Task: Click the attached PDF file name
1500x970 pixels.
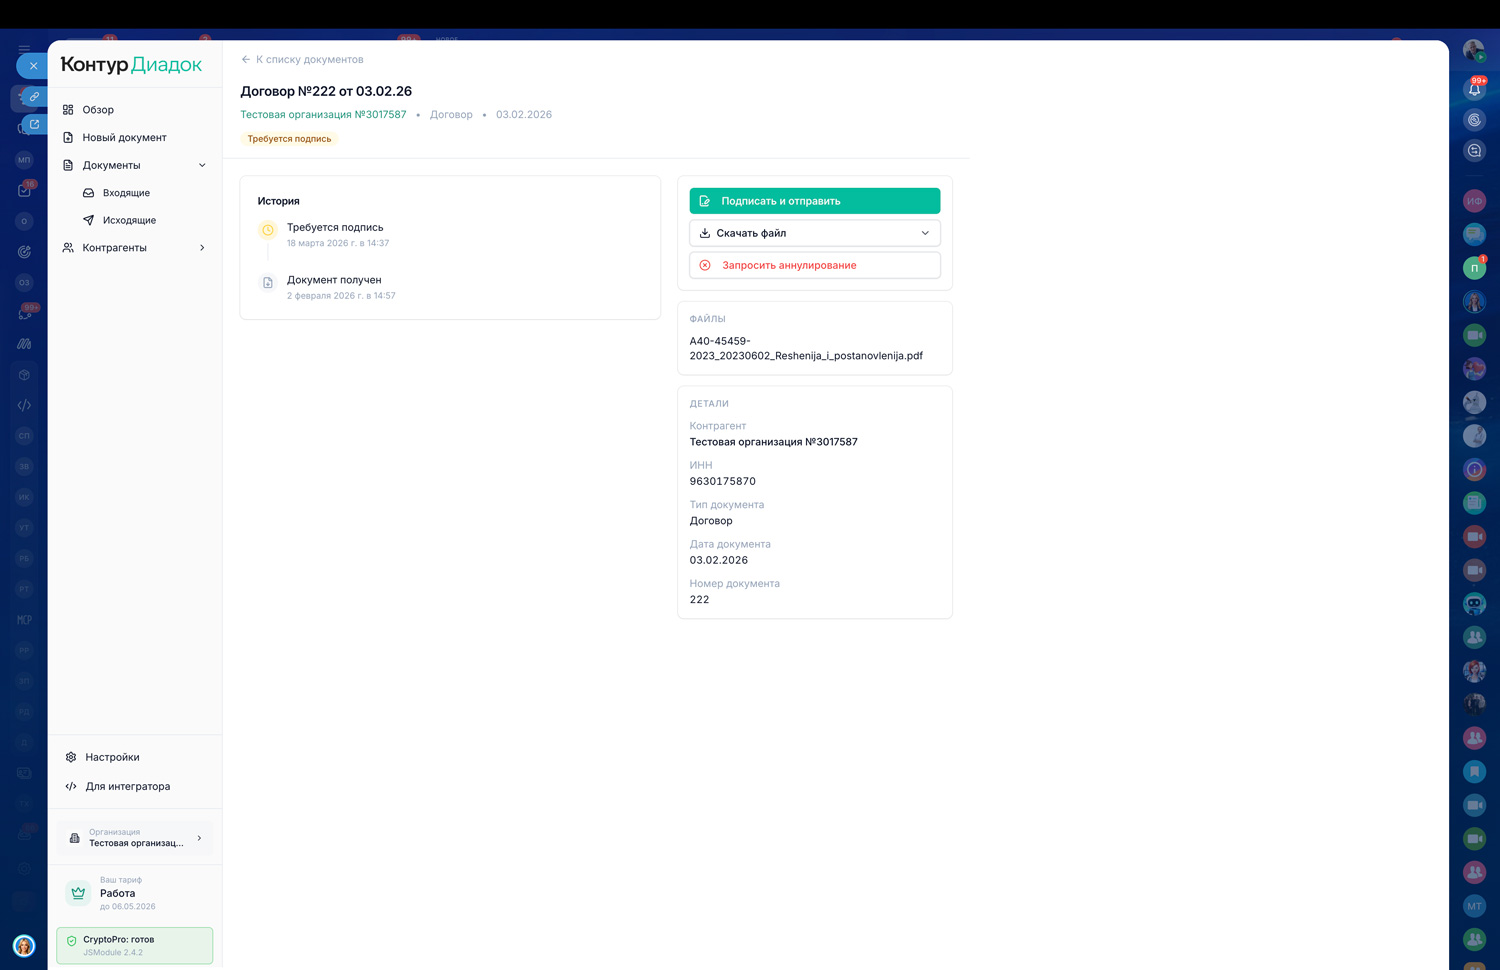Action: click(x=805, y=348)
